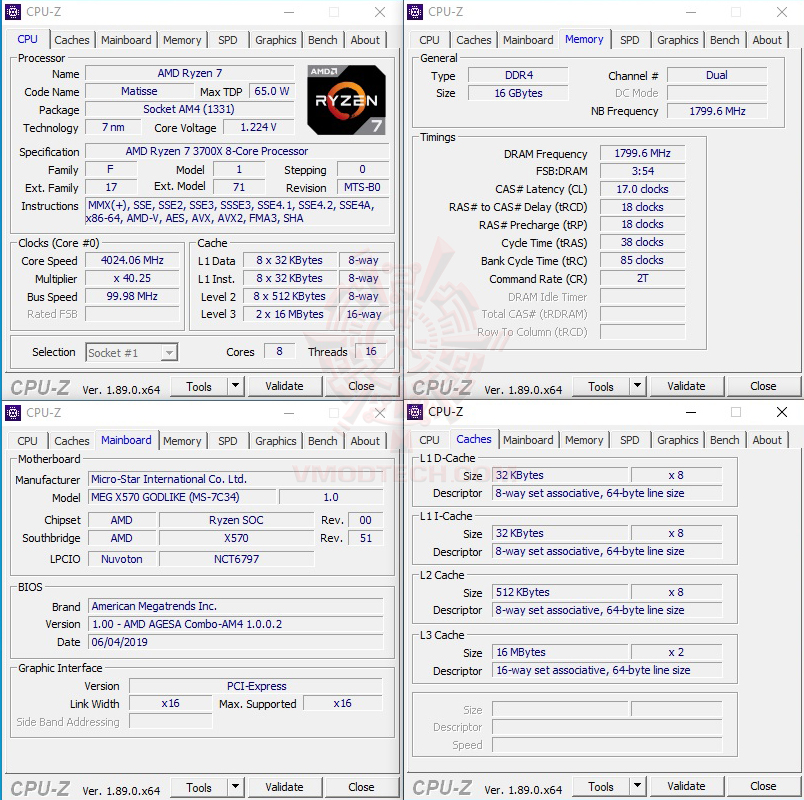
Task: Click the Code Name value Matisse
Action: click(x=139, y=91)
